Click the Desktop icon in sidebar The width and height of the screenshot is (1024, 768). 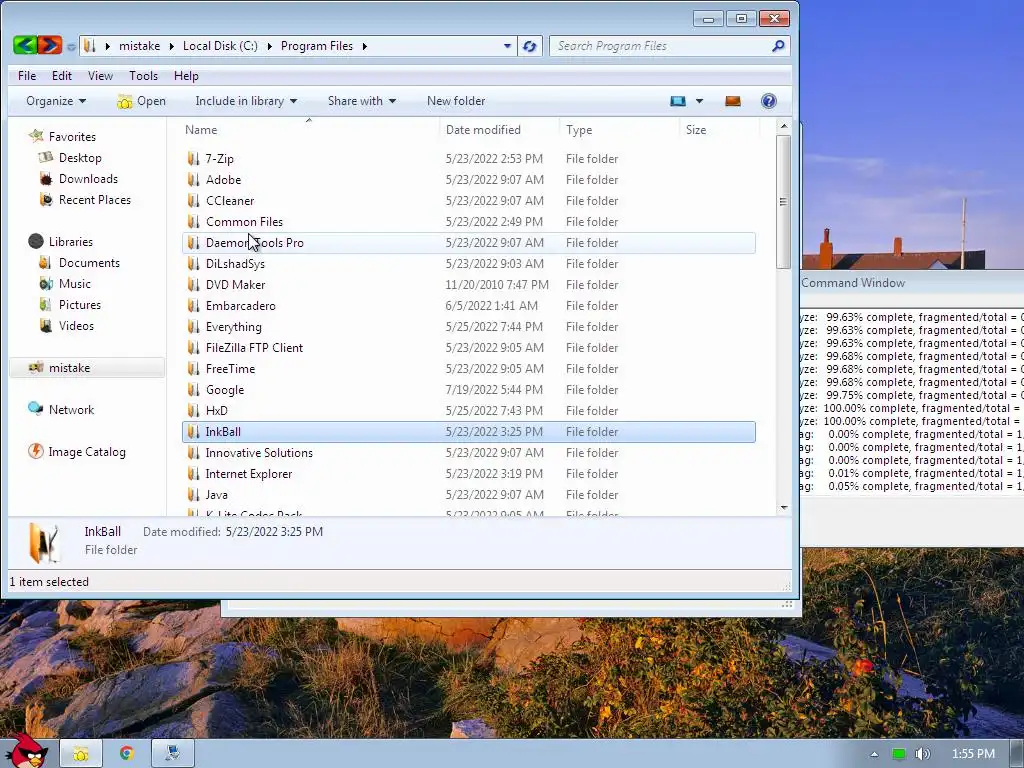tap(46, 157)
